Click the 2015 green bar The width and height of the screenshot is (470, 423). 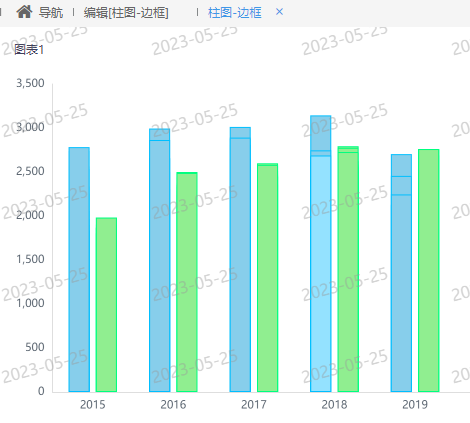(x=106, y=305)
